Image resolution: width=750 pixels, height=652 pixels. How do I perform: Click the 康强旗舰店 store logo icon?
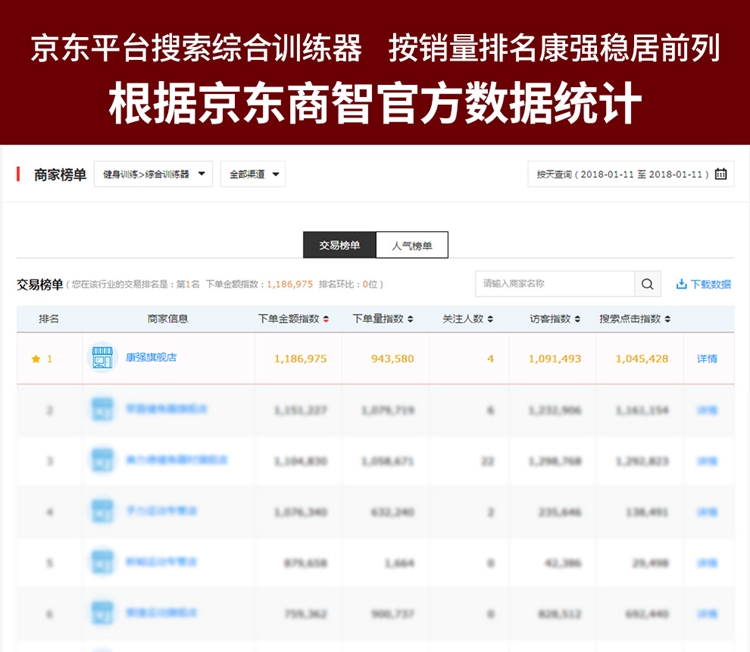point(103,358)
